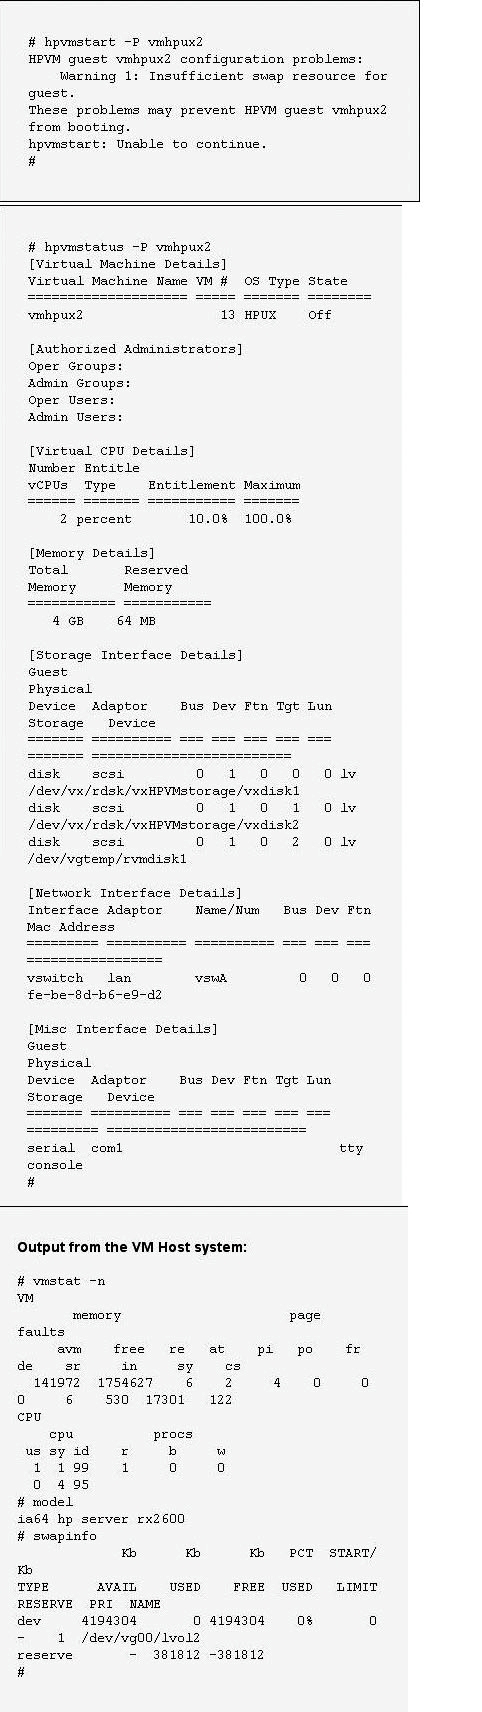Select the [Virtual Machine Details] heading
482x1712 pixels.
point(127,264)
